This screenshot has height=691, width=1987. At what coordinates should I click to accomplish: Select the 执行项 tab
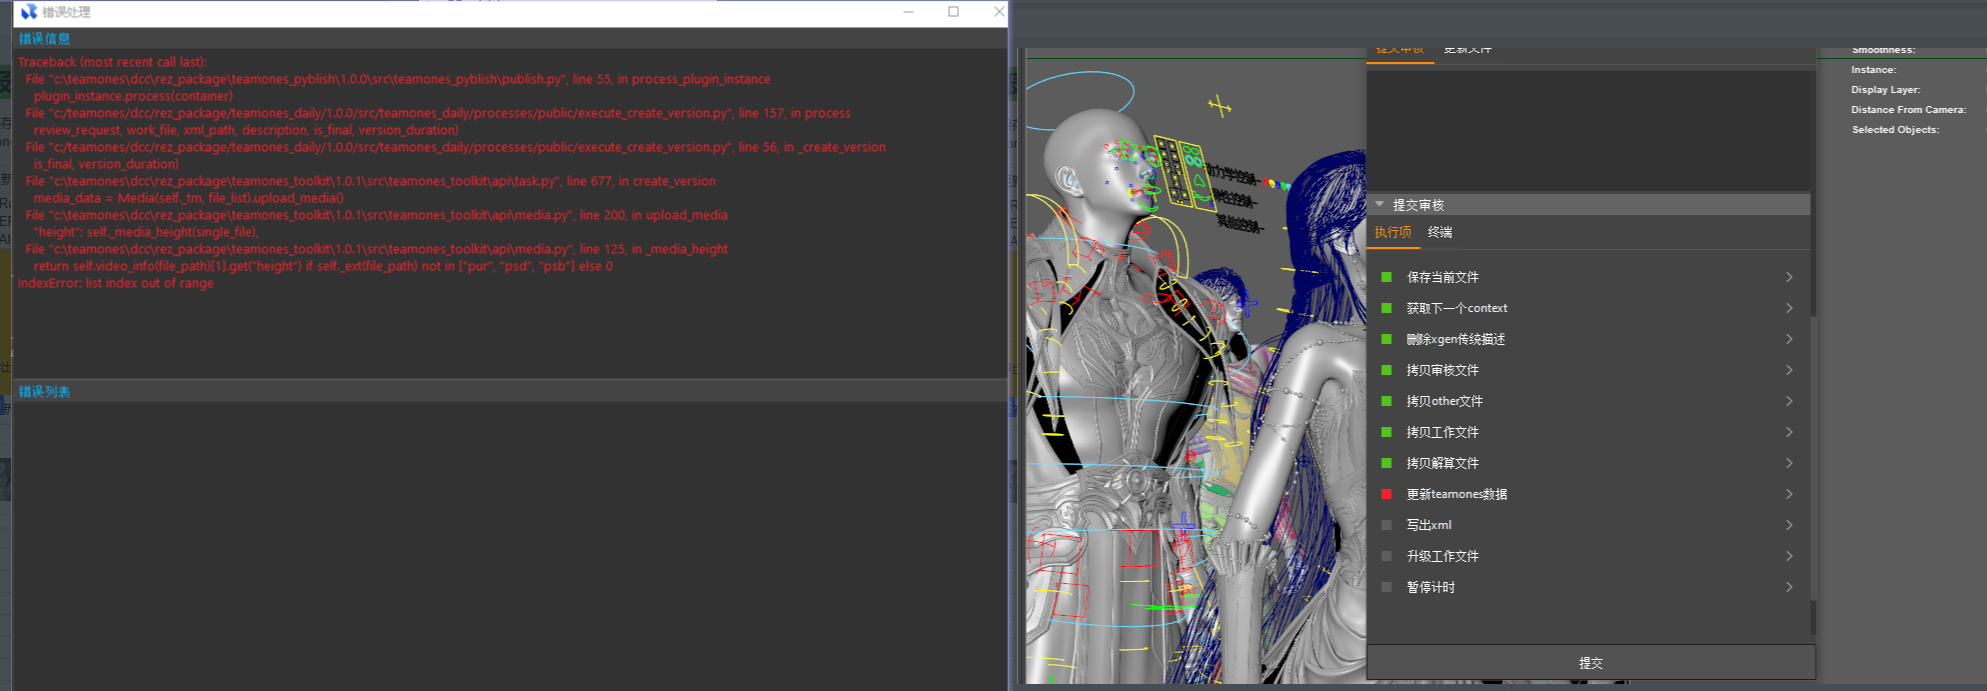click(x=1392, y=232)
